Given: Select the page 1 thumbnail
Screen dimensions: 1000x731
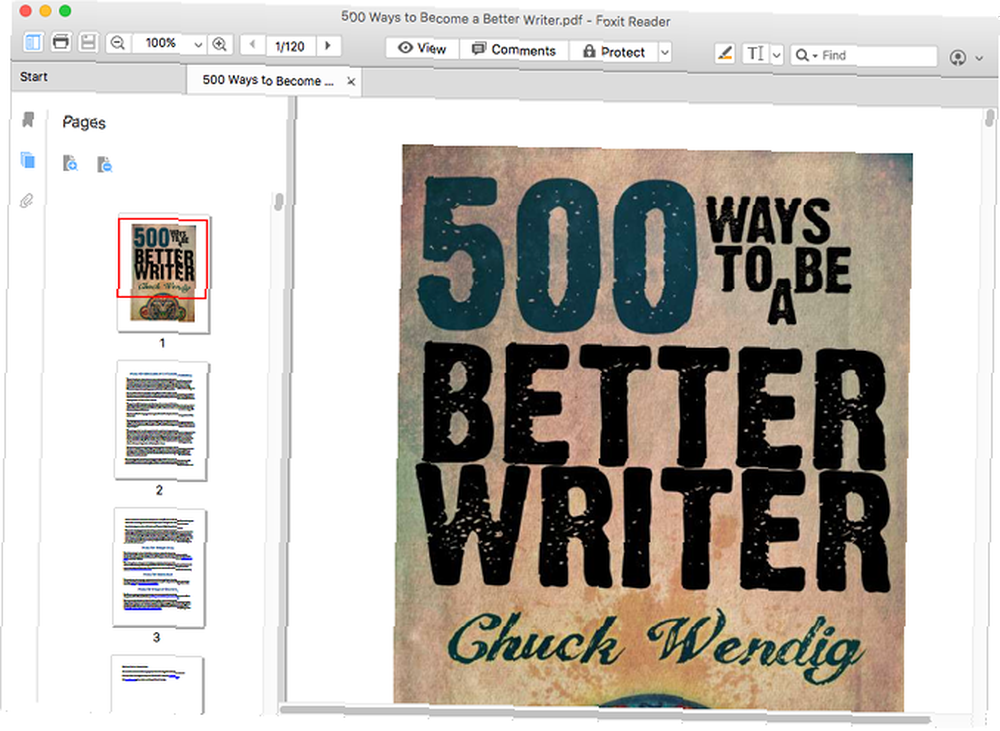Looking at the screenshot, I should [x=163, y=274].
